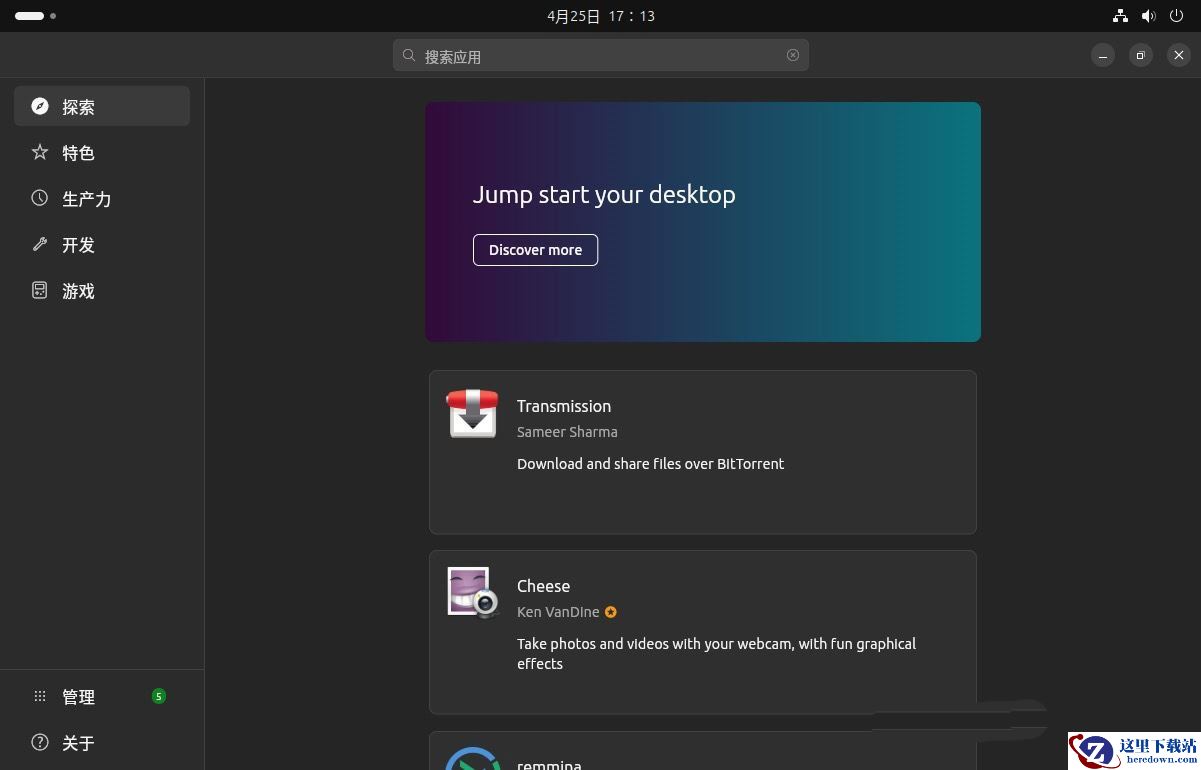This screenshot has width=1201, height=770.
Task: Open the Cheese app title
Action: click(543, 586)
